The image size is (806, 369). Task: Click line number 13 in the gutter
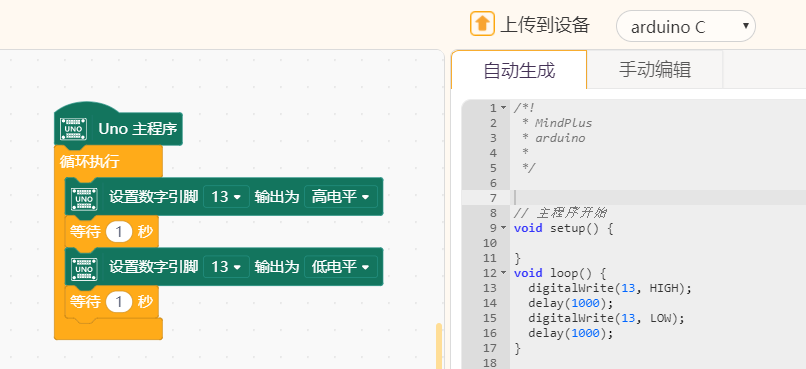[x=490, y=288]
